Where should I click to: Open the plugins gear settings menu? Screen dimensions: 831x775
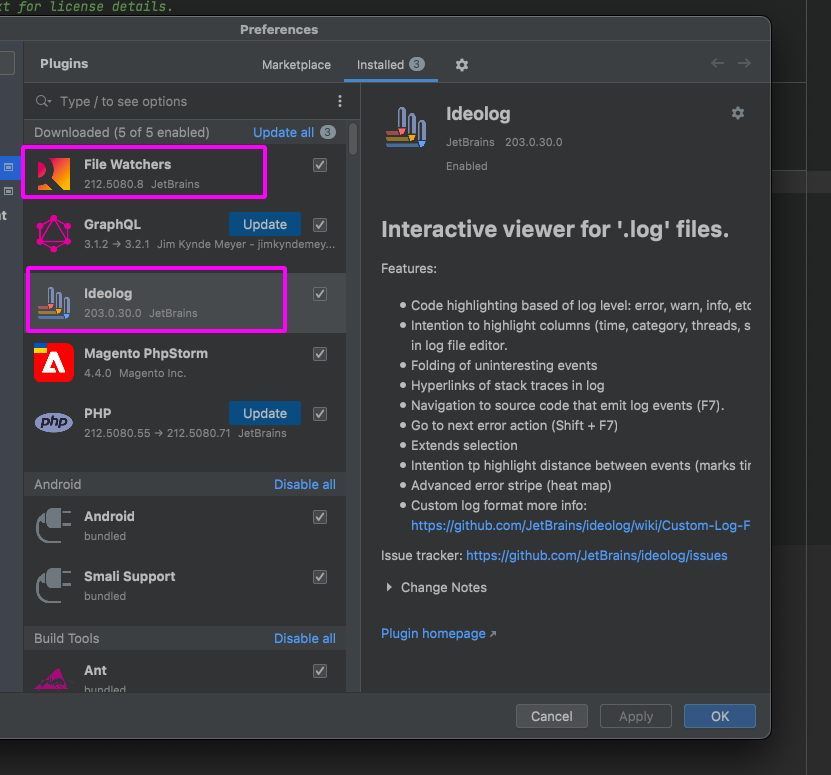462,65
